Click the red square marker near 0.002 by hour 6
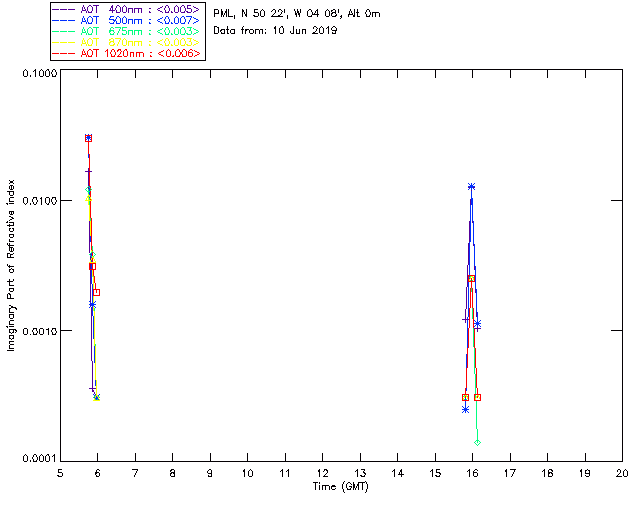The image size is (640, 512). pos(96,292)
